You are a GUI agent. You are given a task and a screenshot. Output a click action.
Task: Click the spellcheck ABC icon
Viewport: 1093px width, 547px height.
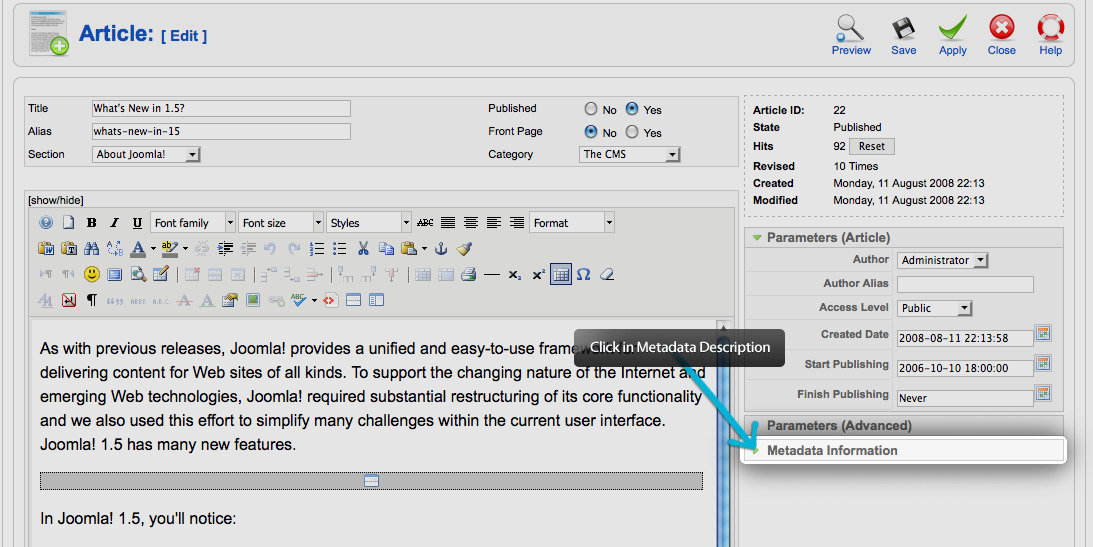point(299,300)
